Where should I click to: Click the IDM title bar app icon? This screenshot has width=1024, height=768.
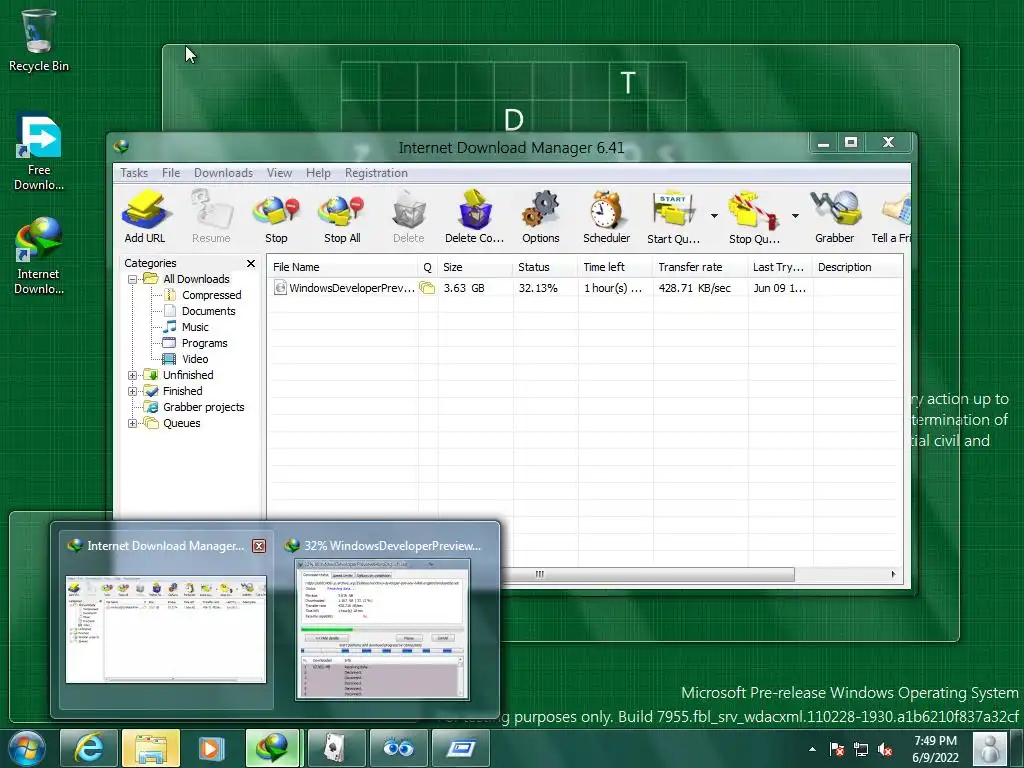121,146
